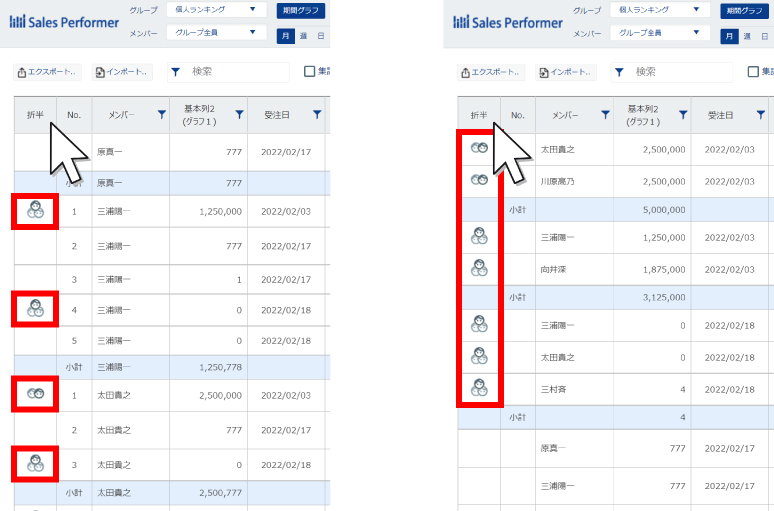Switch to the 週 period tab in right panel
The image size is (774, 511).
coord(746,36)
